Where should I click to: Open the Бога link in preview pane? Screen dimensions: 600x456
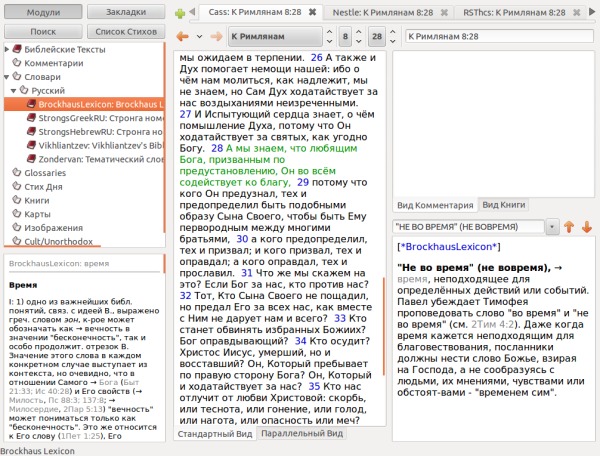(x=108, y=382)
